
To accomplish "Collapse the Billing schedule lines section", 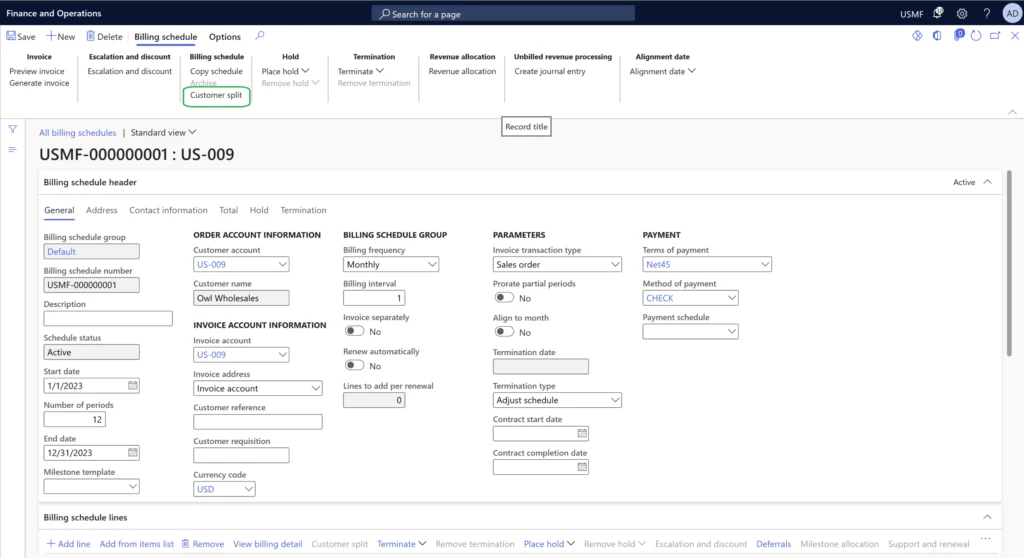I will click(987, 517).
